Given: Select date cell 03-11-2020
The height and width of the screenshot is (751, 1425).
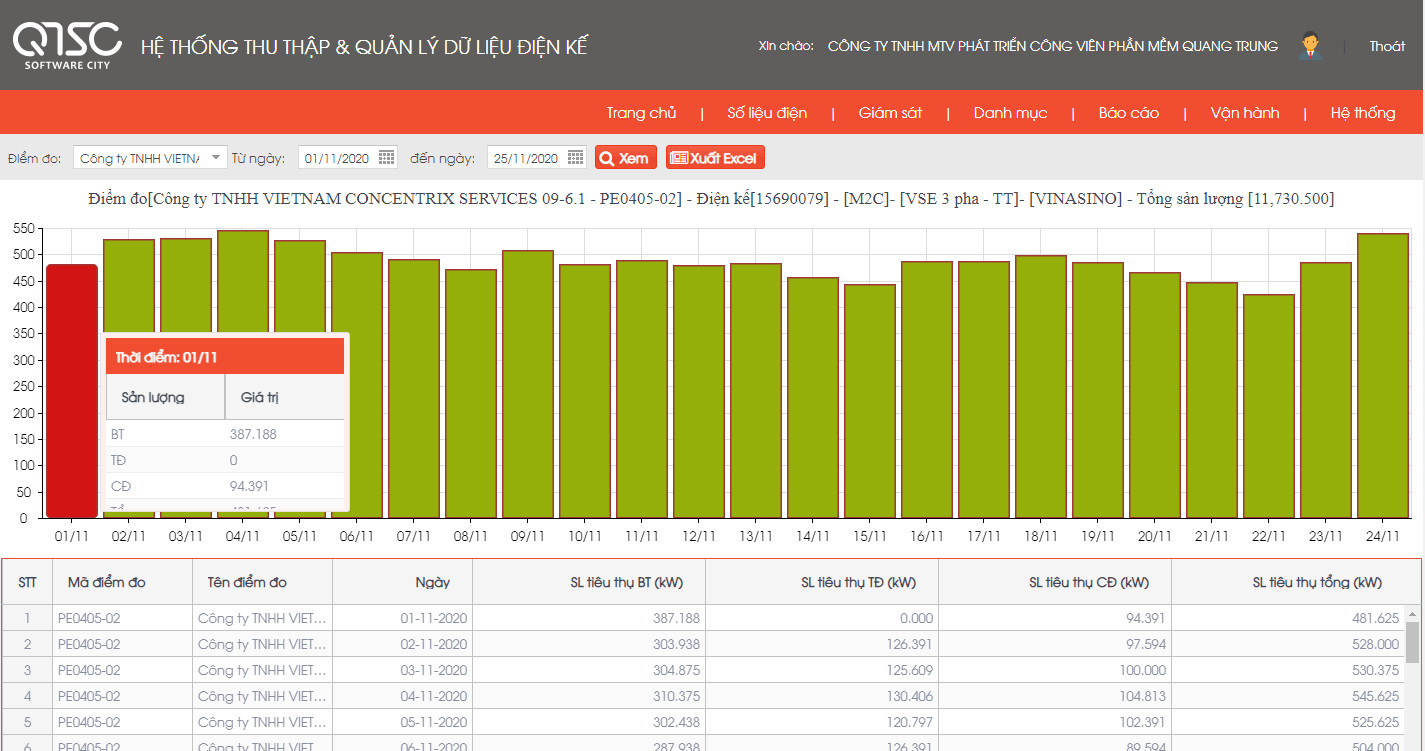Looking at the screenshot, I should [402, 670].
